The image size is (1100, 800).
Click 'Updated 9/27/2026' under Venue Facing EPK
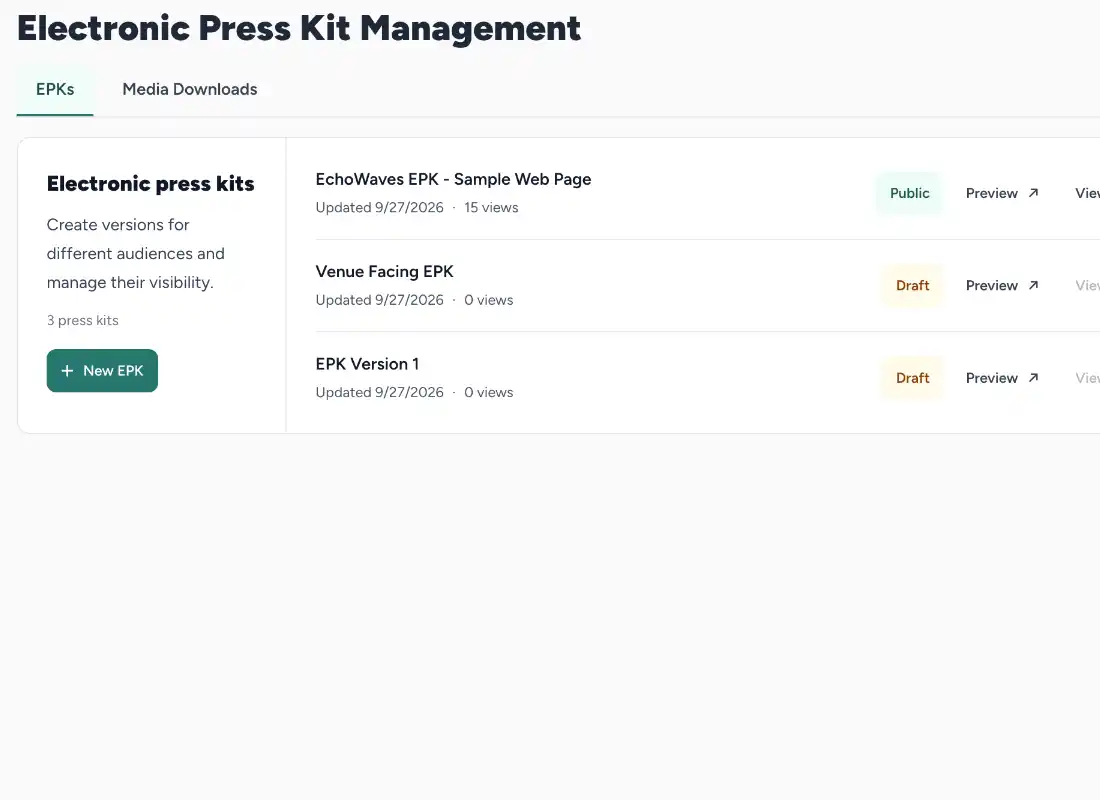click(x=380, y=300)
